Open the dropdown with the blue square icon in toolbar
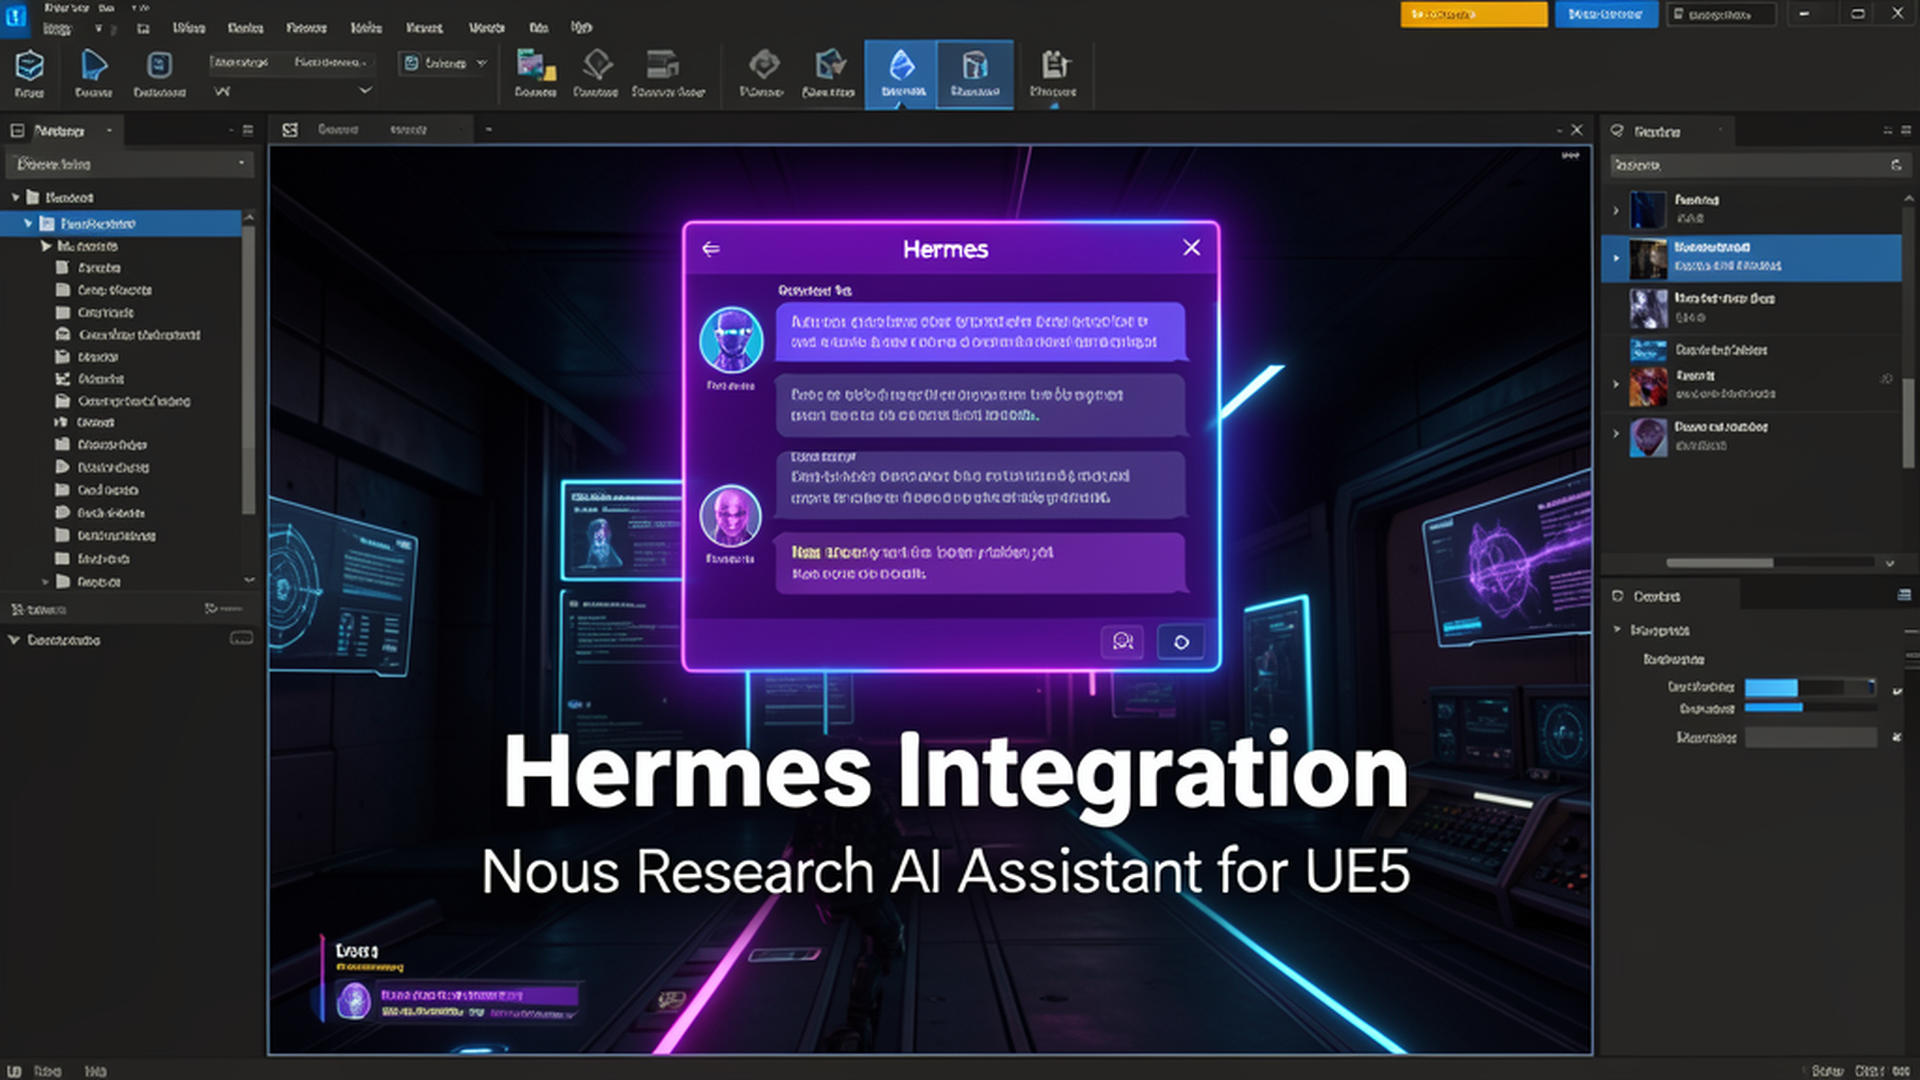This screenshot has width=1920, height=1080. (445, 63)
